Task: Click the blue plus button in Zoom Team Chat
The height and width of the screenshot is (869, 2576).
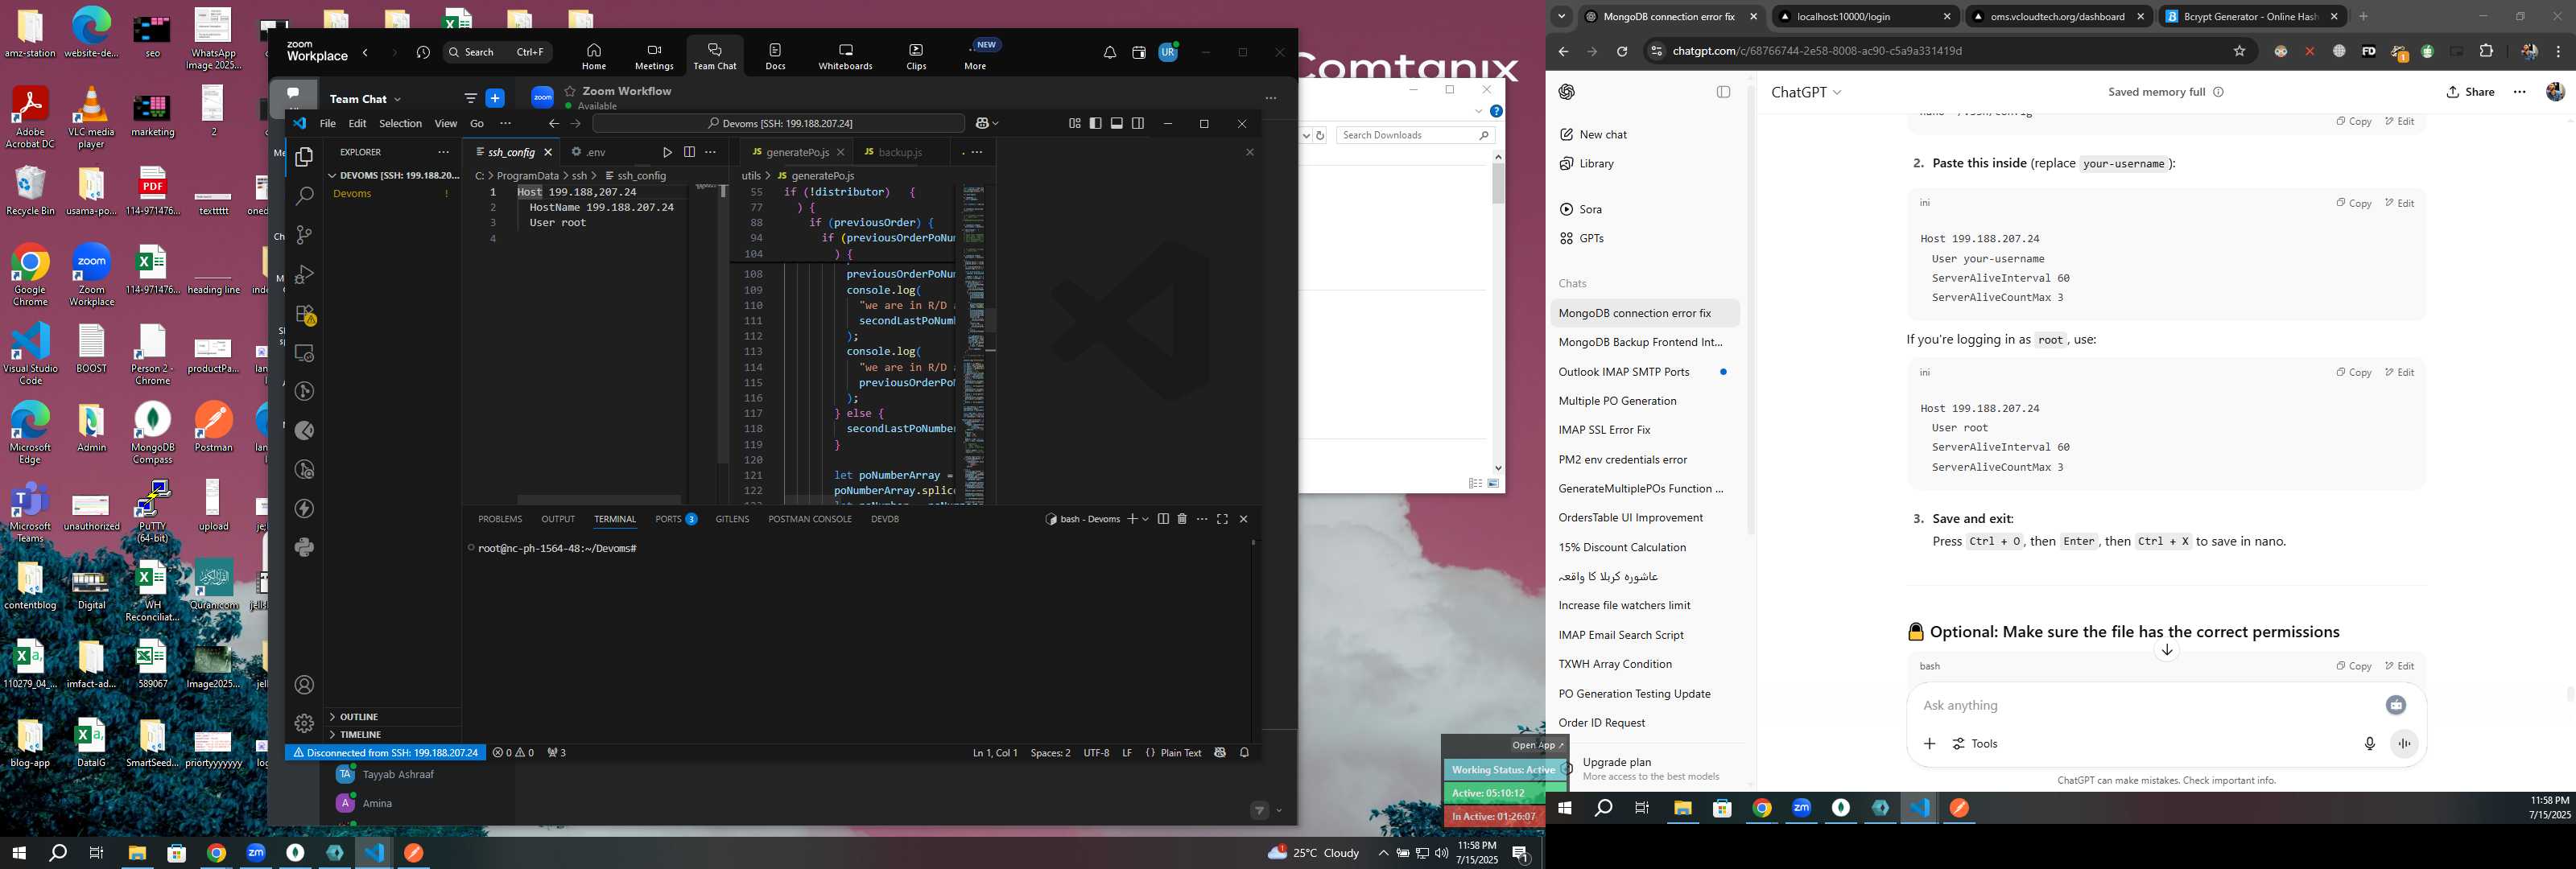Action: [x=495, y=98]
